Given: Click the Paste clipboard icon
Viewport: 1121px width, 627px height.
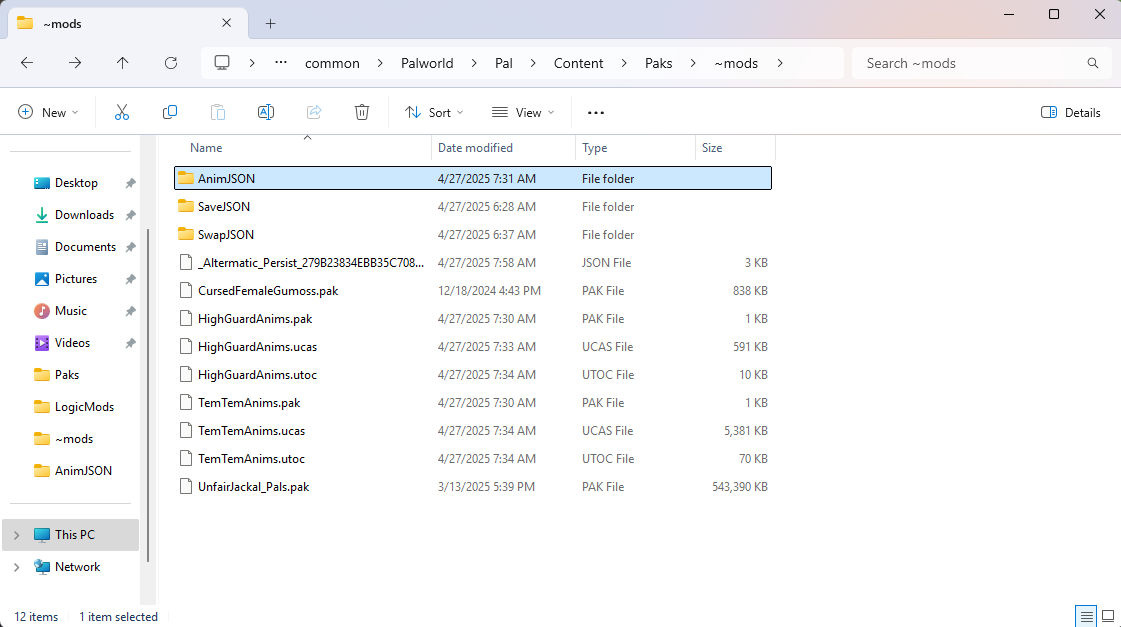Looking at the screenshot, I should tap(218, 112).
